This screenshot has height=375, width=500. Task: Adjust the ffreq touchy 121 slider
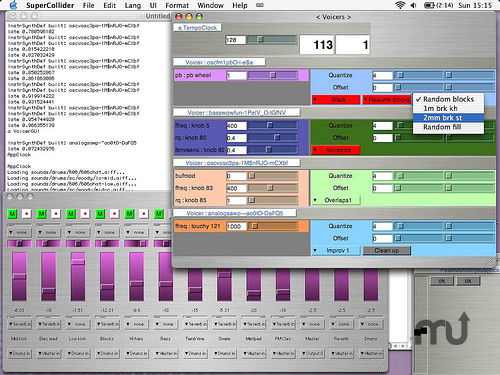[273, 226]
